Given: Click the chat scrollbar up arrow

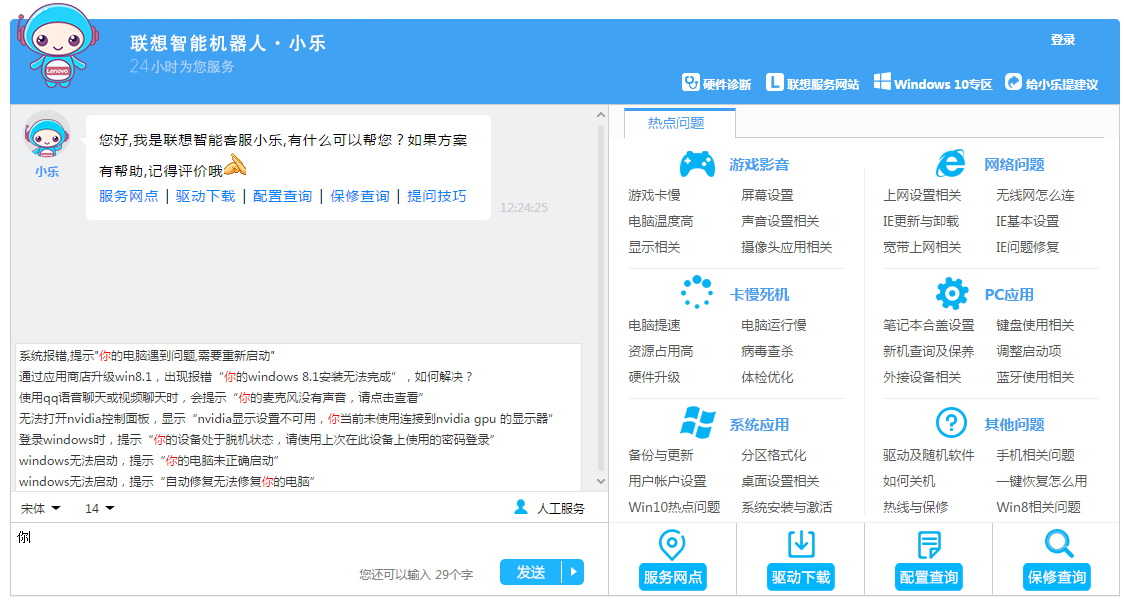Looking at the screenshot, I should tap(601, 115).
